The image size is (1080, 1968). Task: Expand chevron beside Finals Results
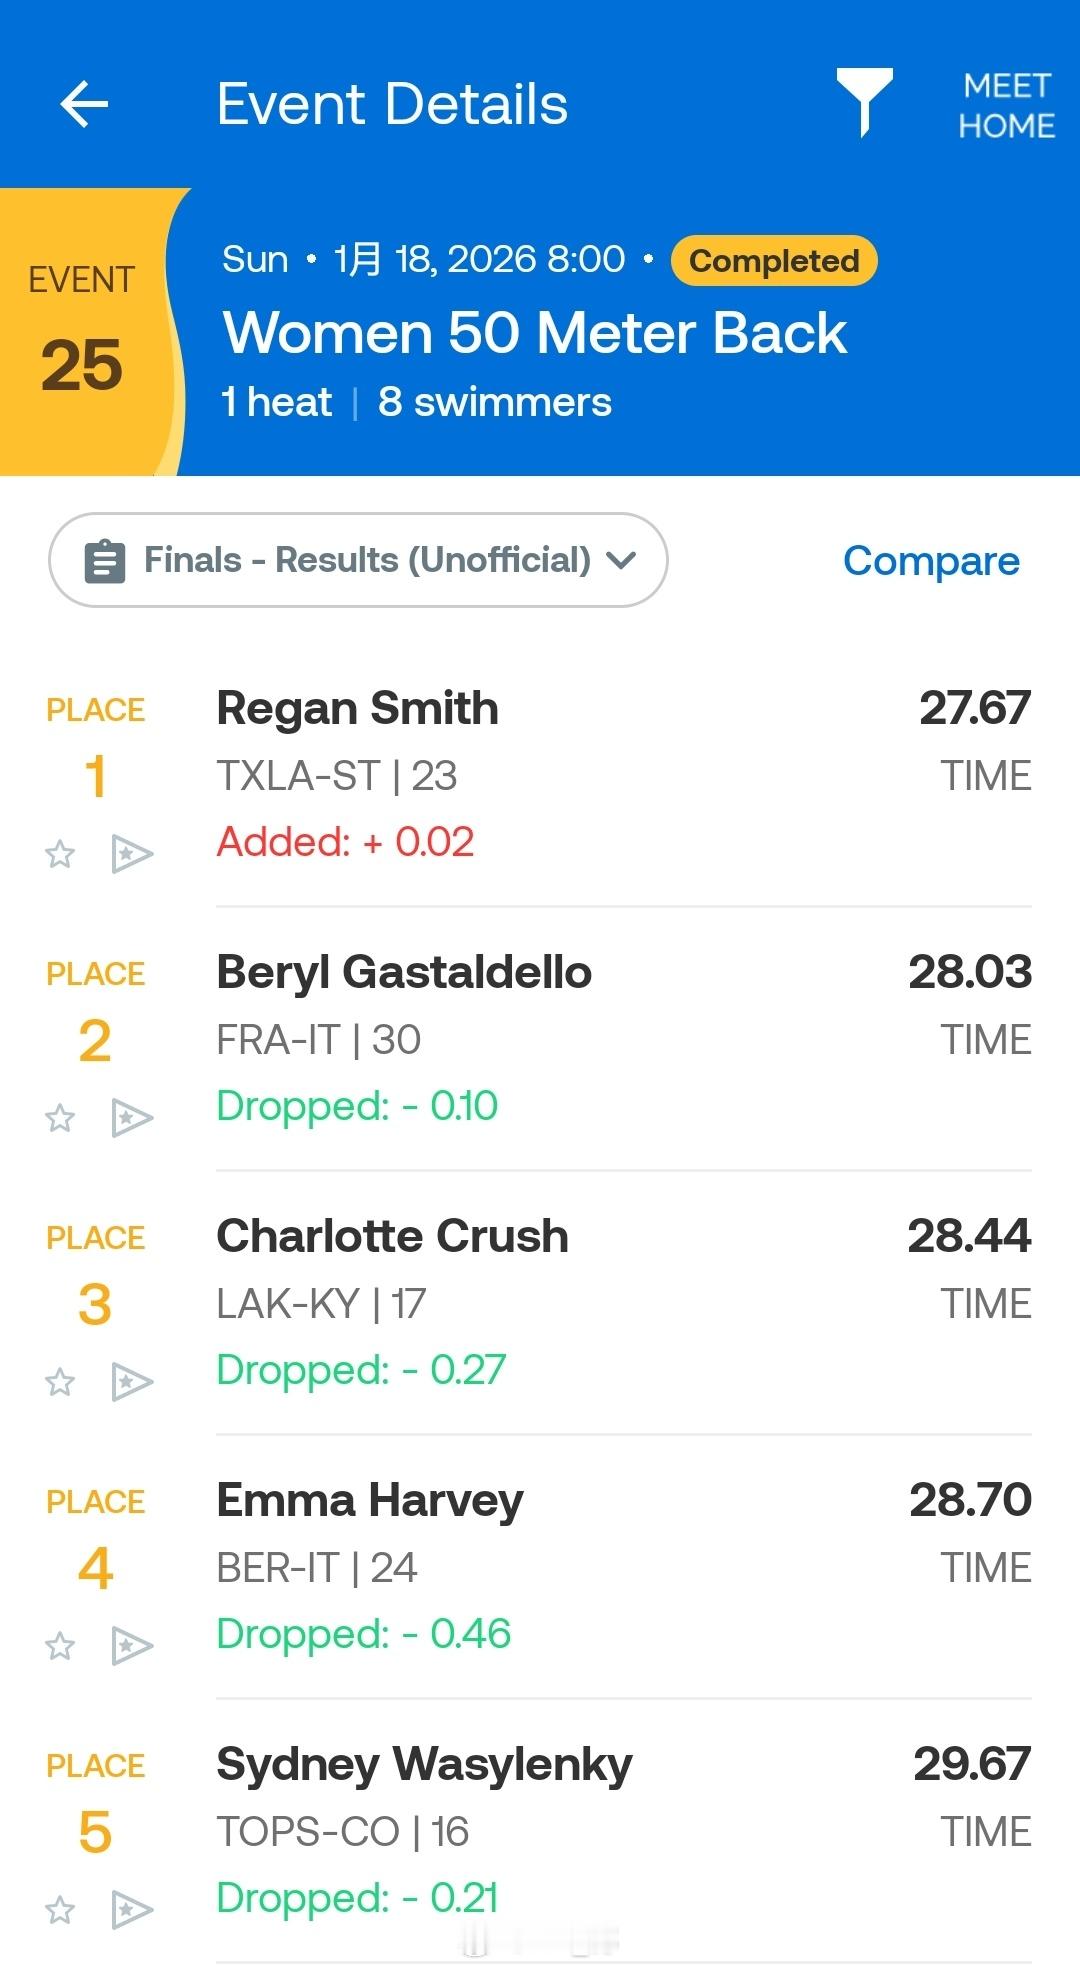621,561
